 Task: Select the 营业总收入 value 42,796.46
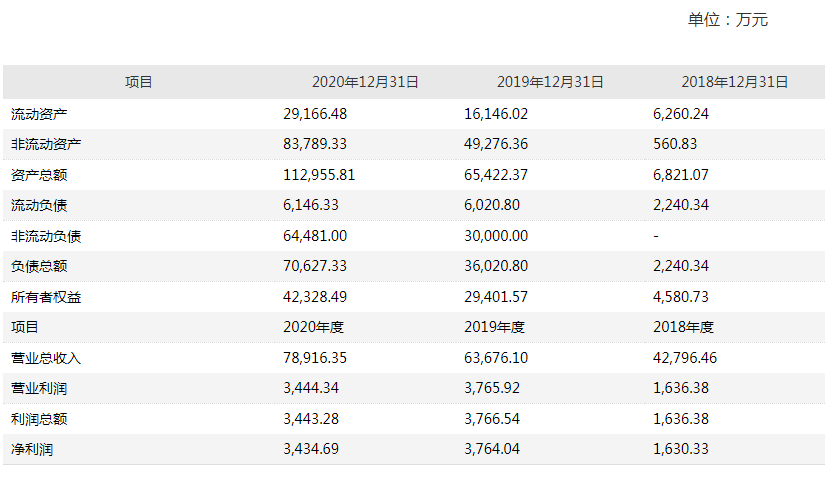[x=684, y=358]
